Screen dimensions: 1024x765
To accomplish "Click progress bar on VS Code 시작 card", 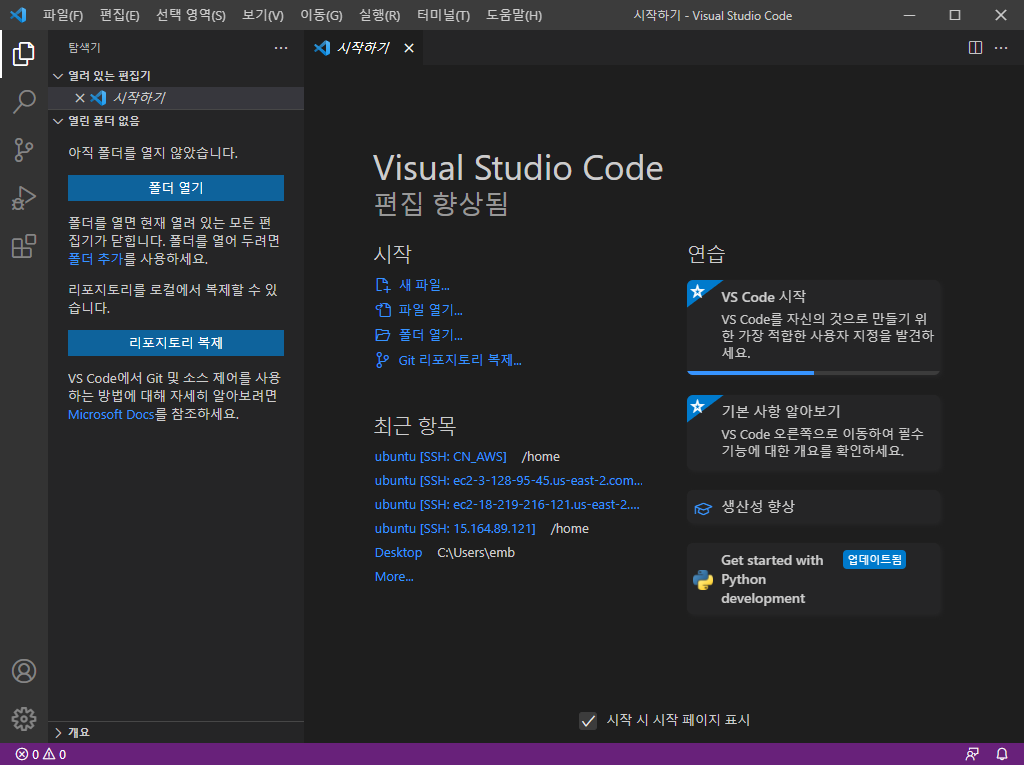I will (x=814, y=373).
